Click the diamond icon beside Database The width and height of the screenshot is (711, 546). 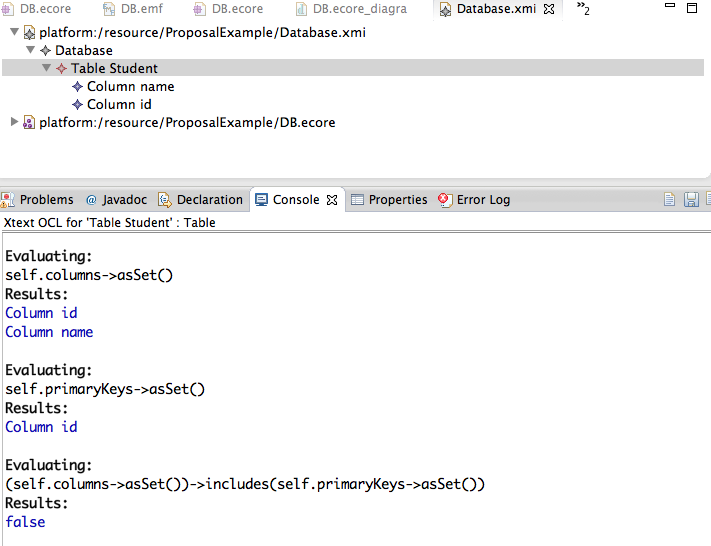pyautogui.click(x=45, y=50)
